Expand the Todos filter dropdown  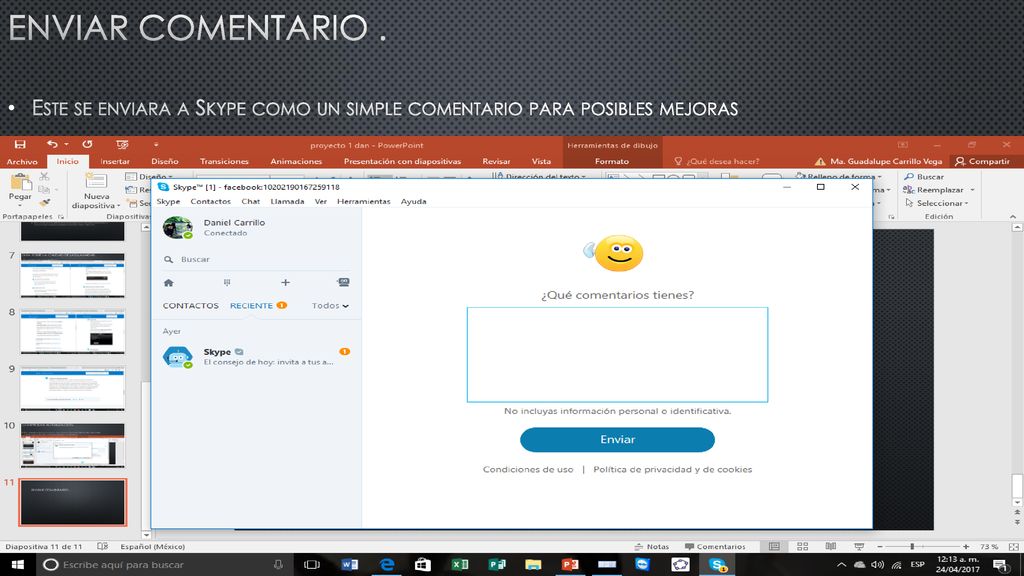click(330, 306)
